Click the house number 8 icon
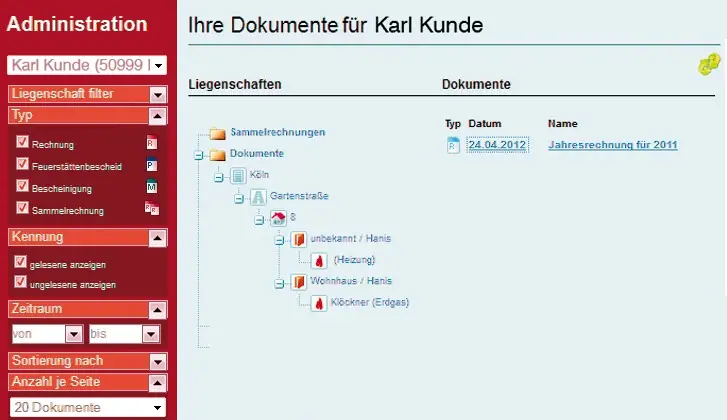This screenshot has height=420, width=727. pyautogui.click(x=278, y=218)
